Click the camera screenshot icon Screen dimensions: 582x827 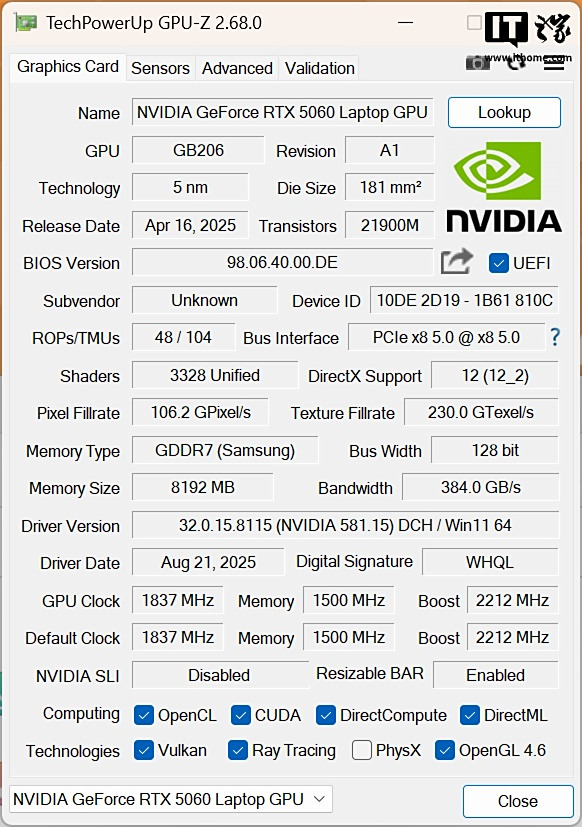click(478, 63)
